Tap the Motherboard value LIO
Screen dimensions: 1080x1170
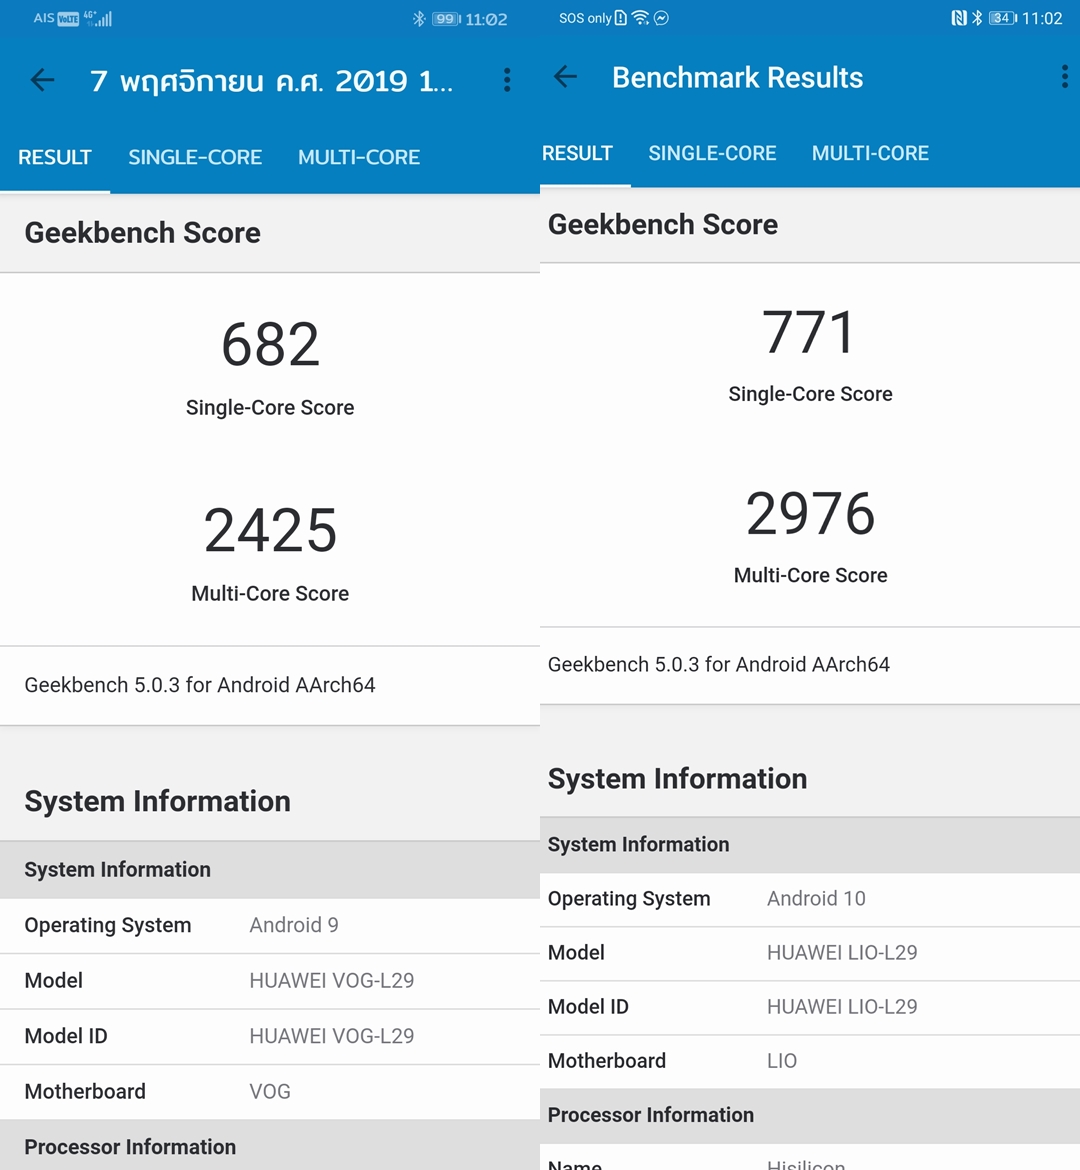click(782, 1061)
